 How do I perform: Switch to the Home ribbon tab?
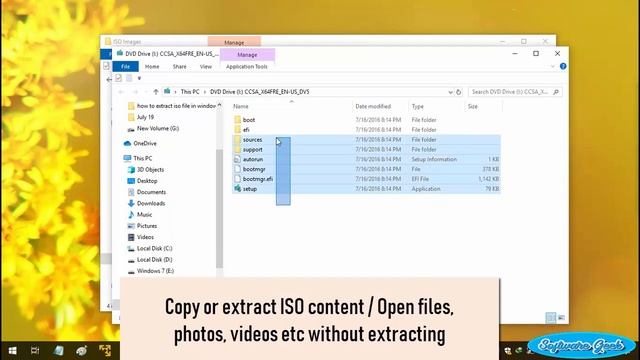[x=152, y=67]
